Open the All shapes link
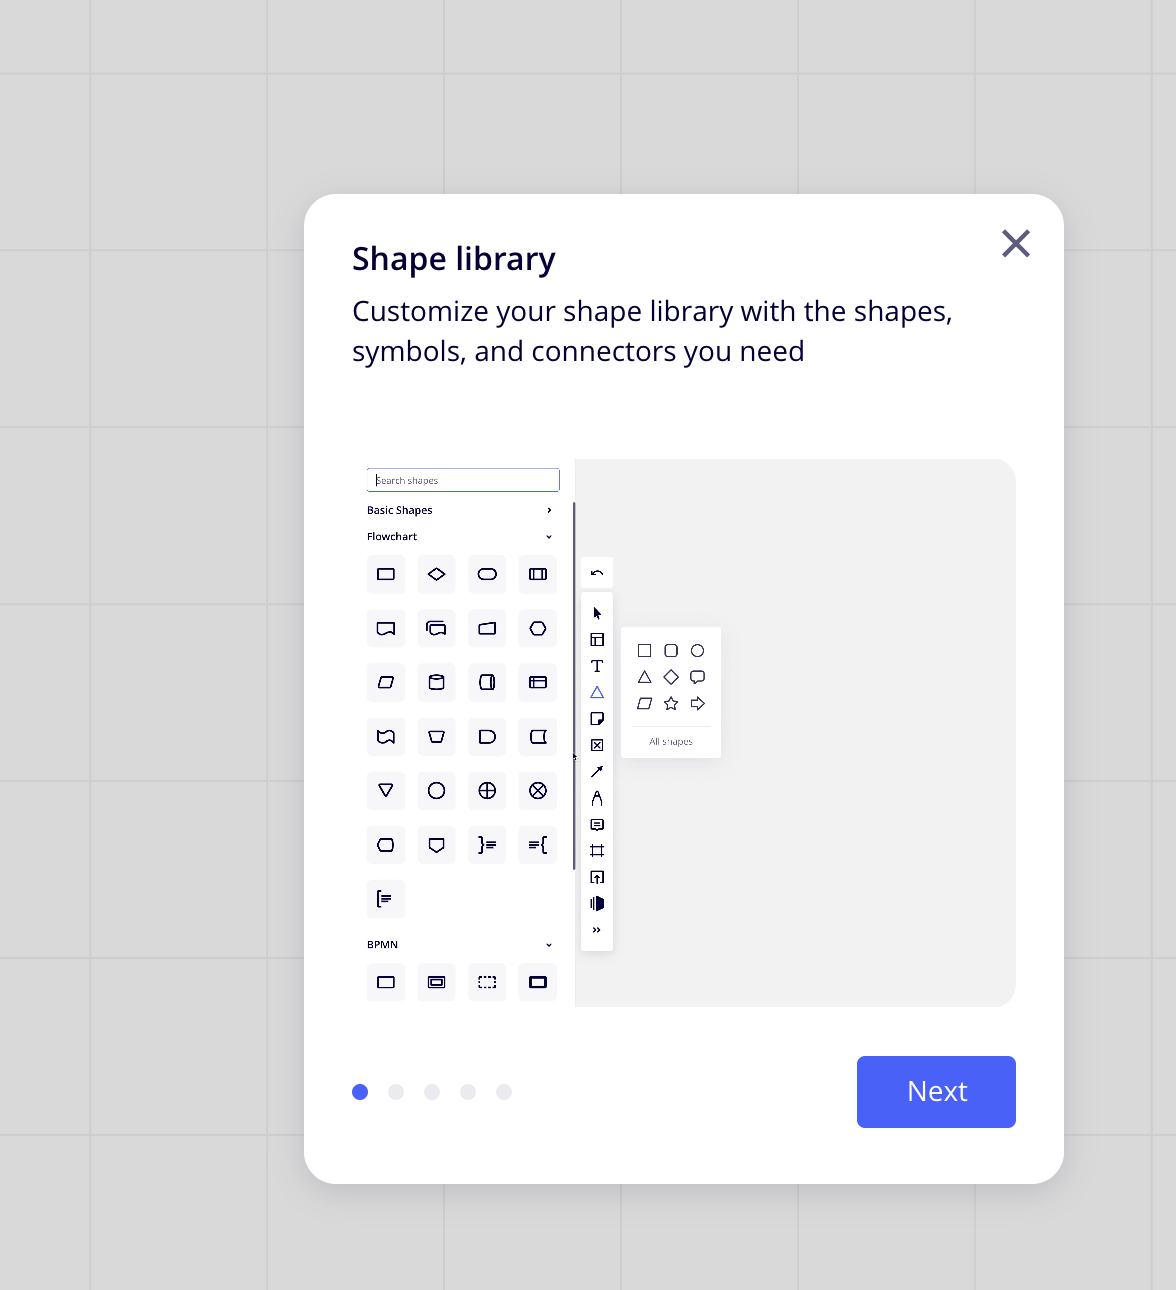Image resolution: width=1176 pixels, height=1290 pixels. (x=671, y=742)
